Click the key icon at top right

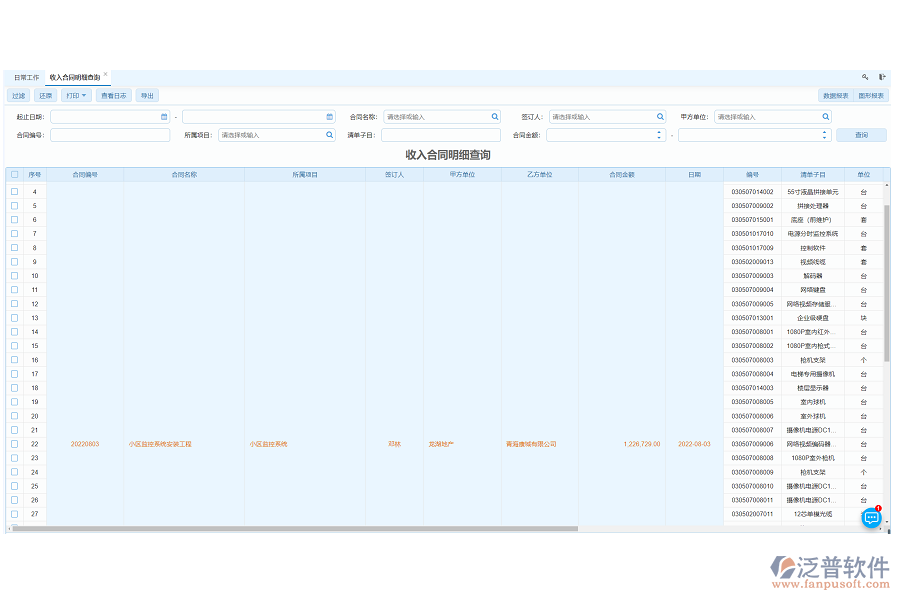[x=866, y=77]
